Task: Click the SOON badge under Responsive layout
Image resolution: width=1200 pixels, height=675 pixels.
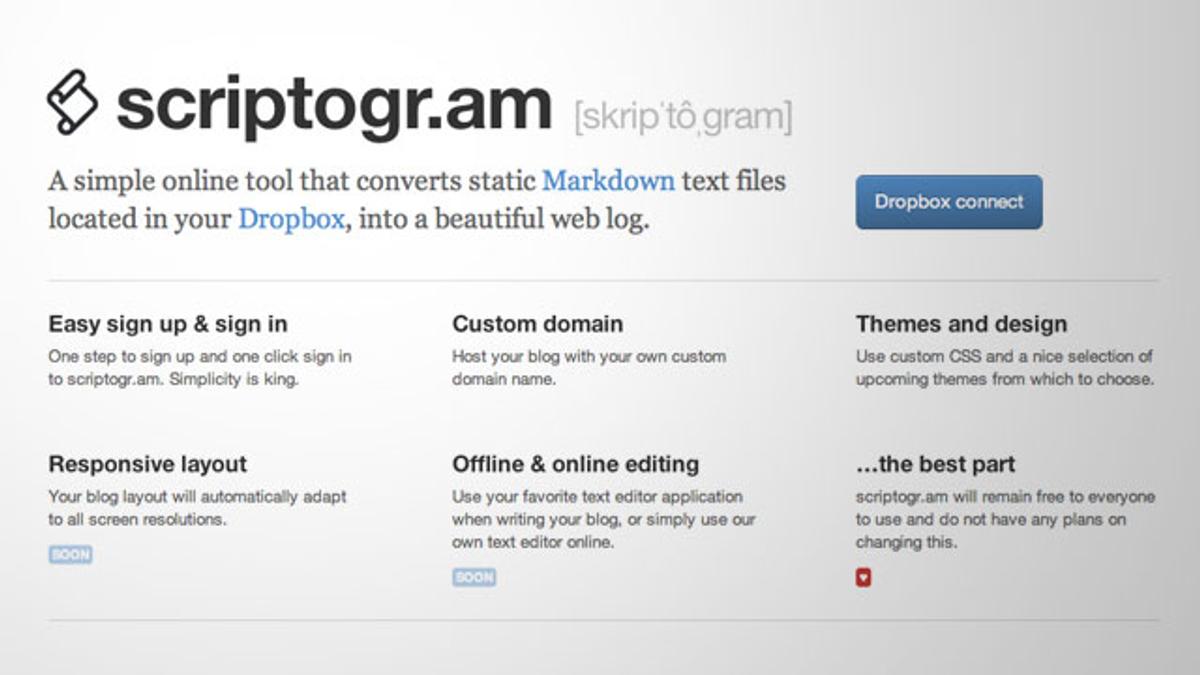Action: click(70, 554)
